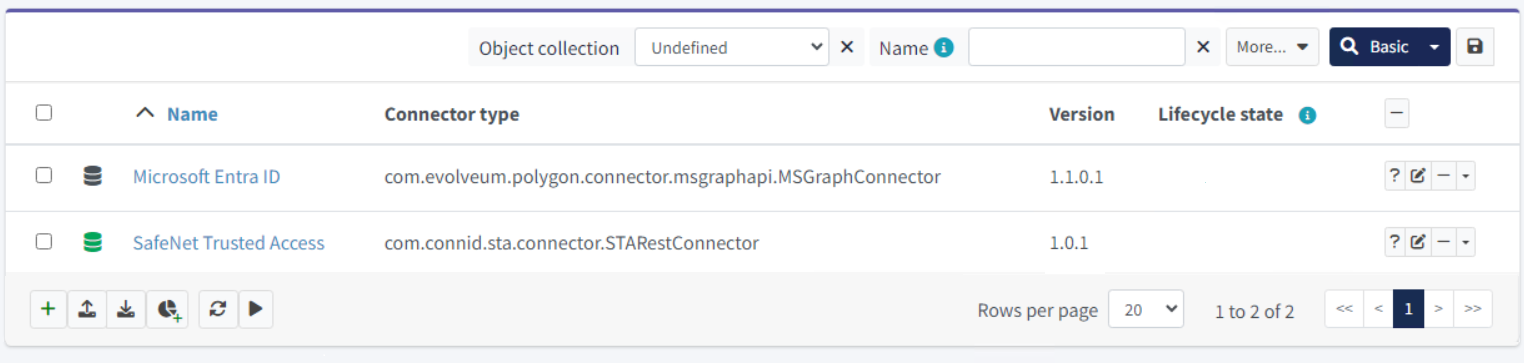The height and width of the screenshot is (363, 1524).
Task: Test connection for Microsoft Entra ID (question mark)
Action: pyautogui.click(x=1395, y=176)
